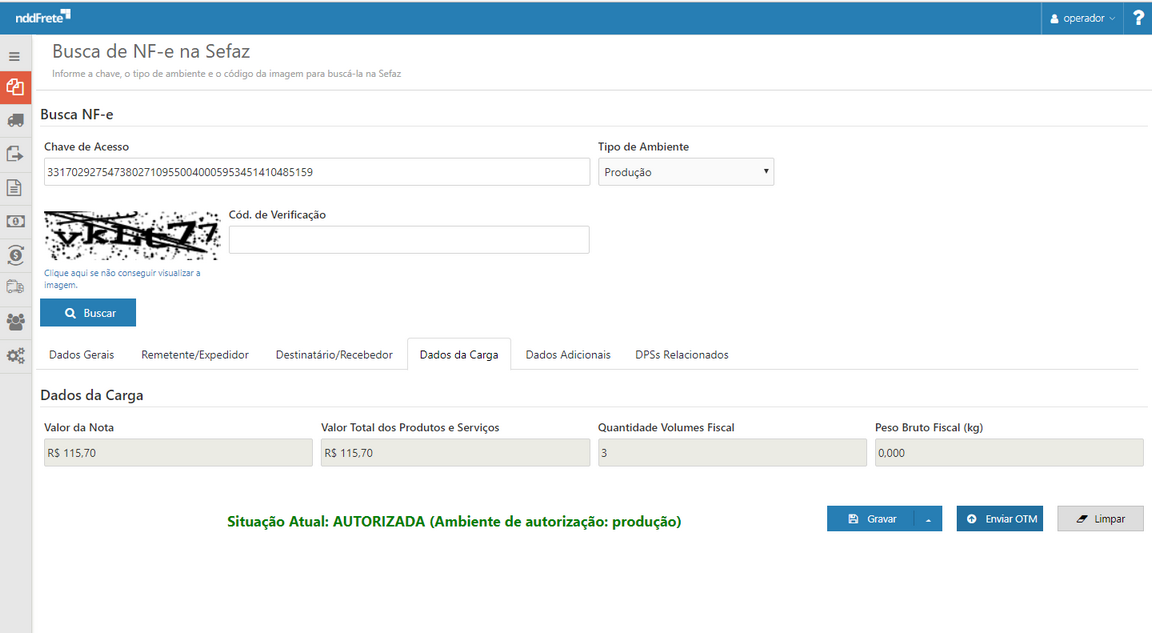Viewport: 1152px width, 633px height.
Task: Switch to the Dados Gerais tab
Action: tap(81, 355)
